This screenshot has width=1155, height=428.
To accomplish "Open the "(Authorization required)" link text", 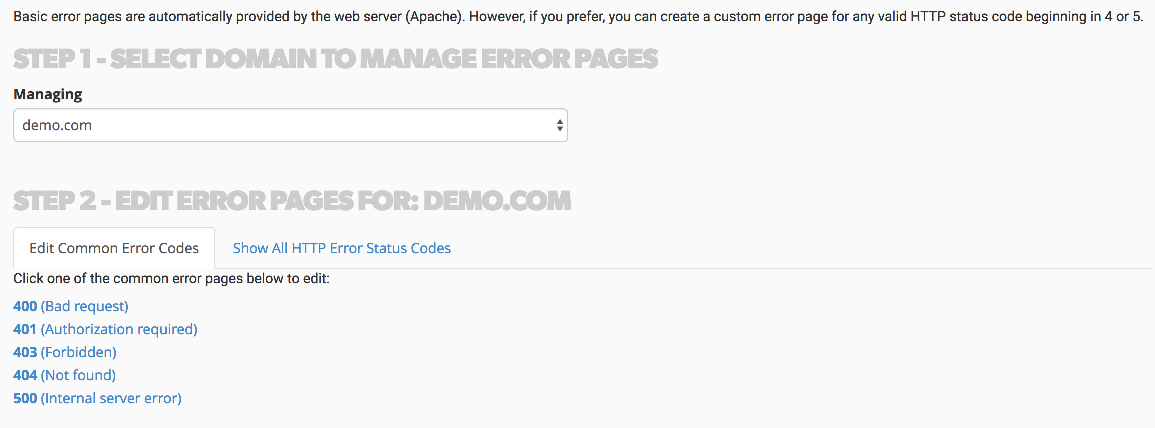I will pos(119,329).
